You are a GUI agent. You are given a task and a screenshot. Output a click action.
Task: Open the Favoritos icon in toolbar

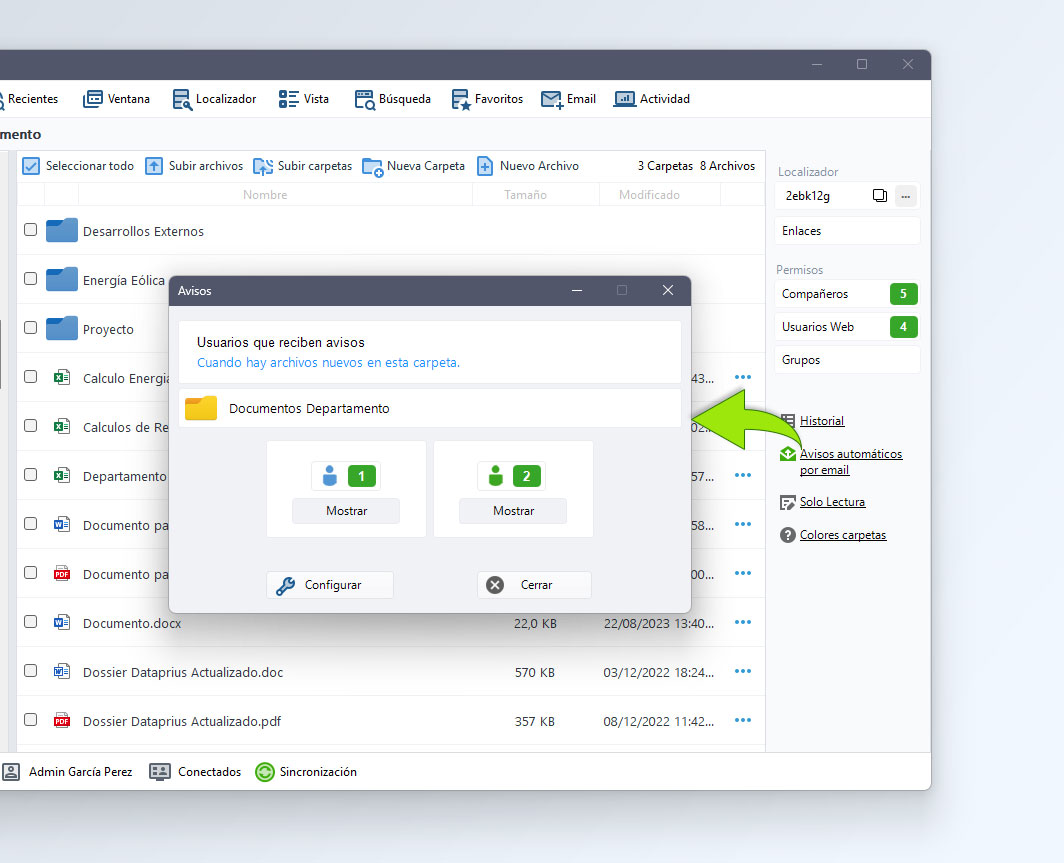point(461,99)
